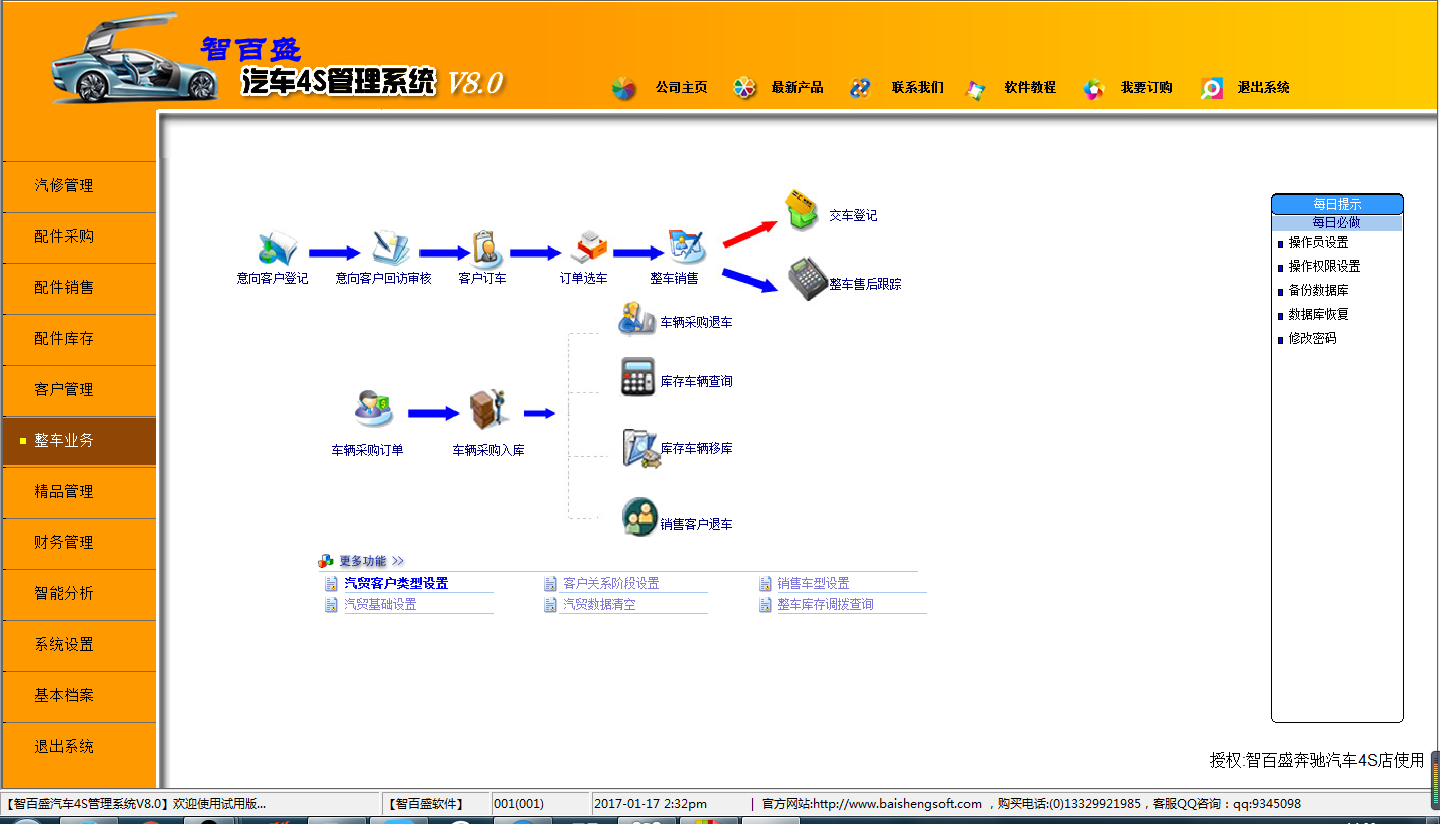The height and width of the screenshot is (826, 1440).
Task: Click the 每日提示 panel header
Action: pyautogui.click(x=1337, y=204)
